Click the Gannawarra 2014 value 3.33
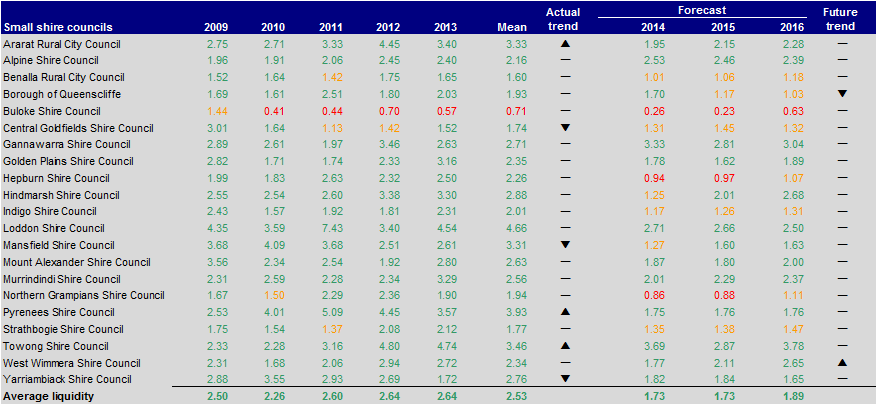The image size is (877, 405). tap(654, 144)
